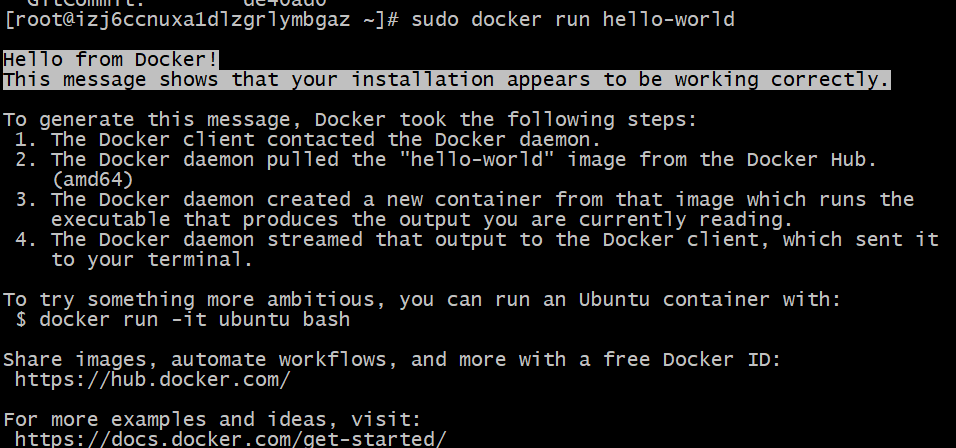The image size is (956, 448).
Task: Click the "To try something more ambitious" line
Action: tap(422, 300)
